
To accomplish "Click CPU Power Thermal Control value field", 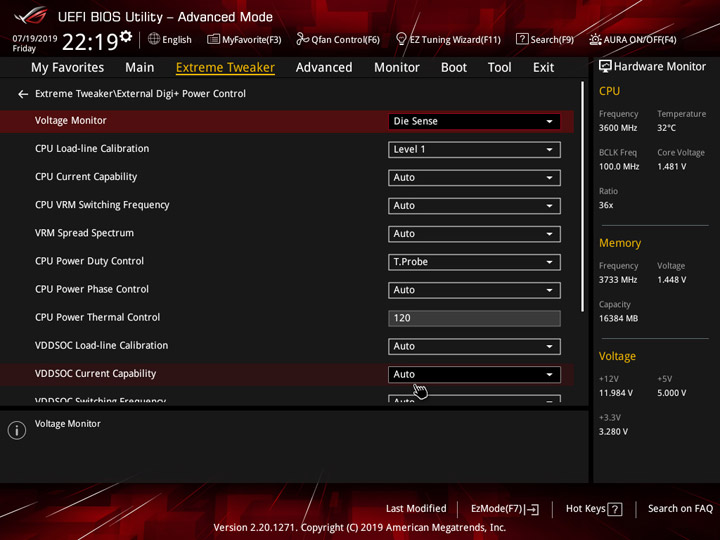I will coord(474,318).
